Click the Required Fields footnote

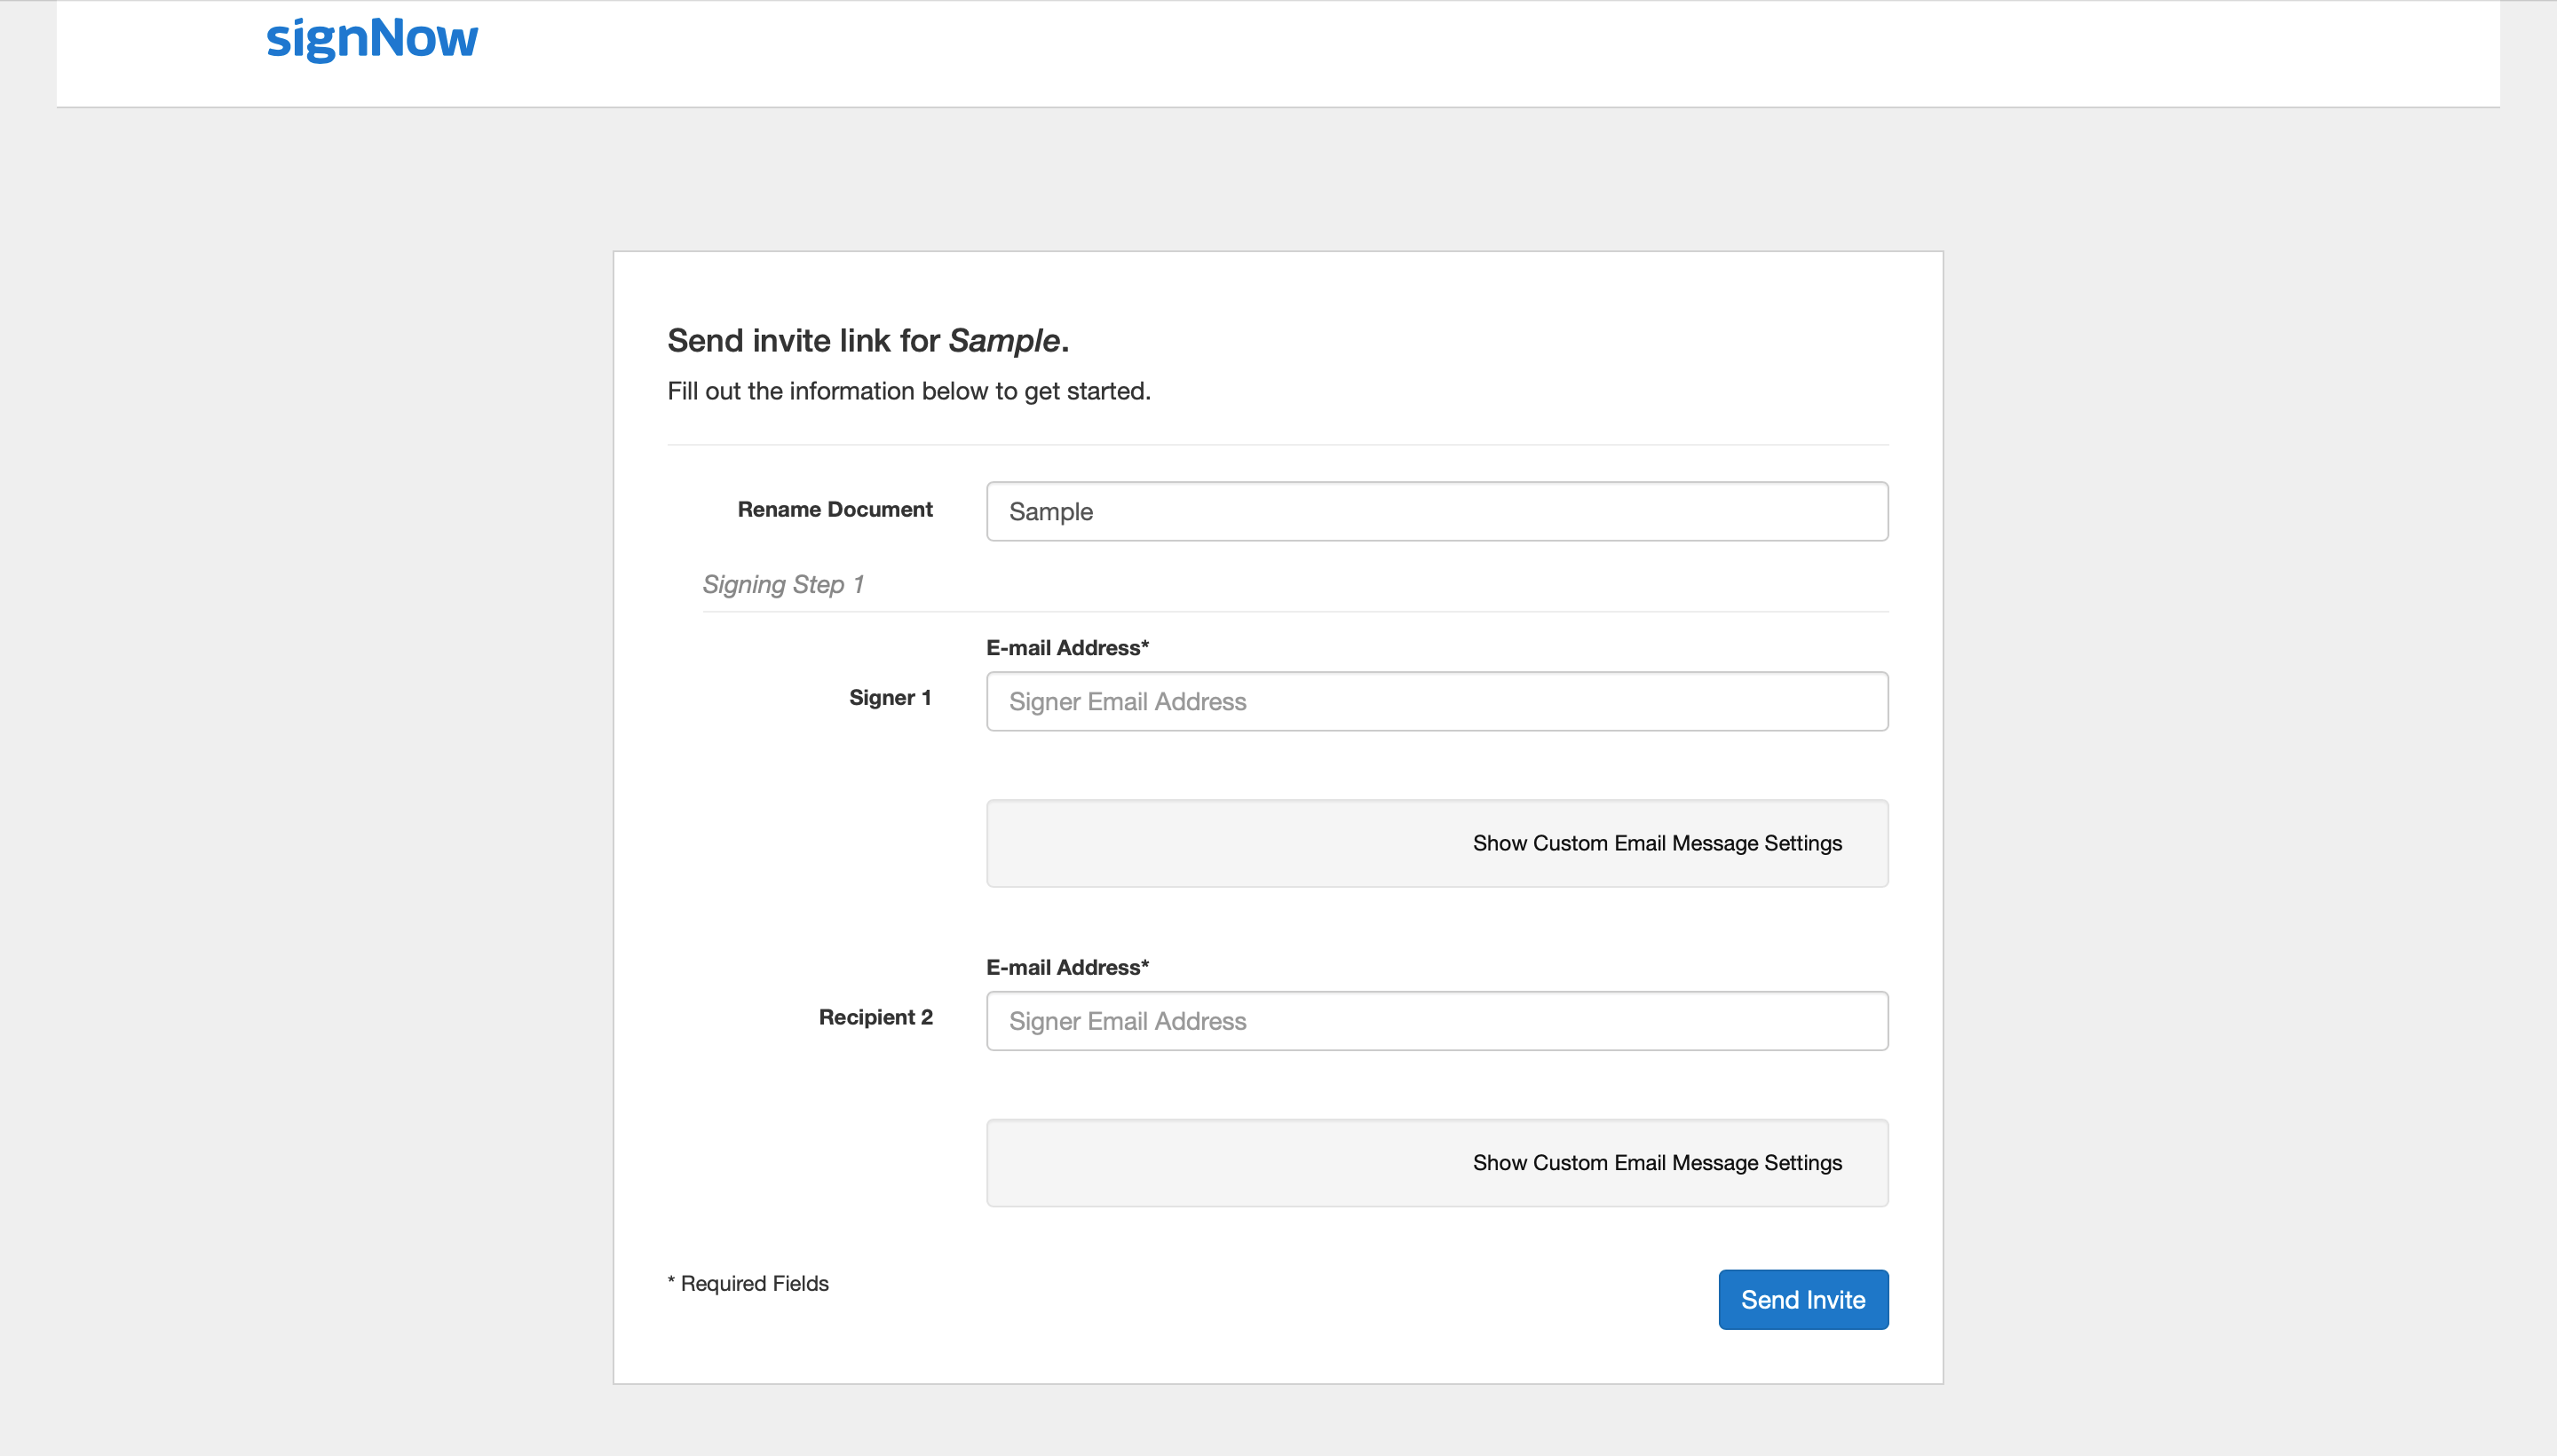(748, 1283)
